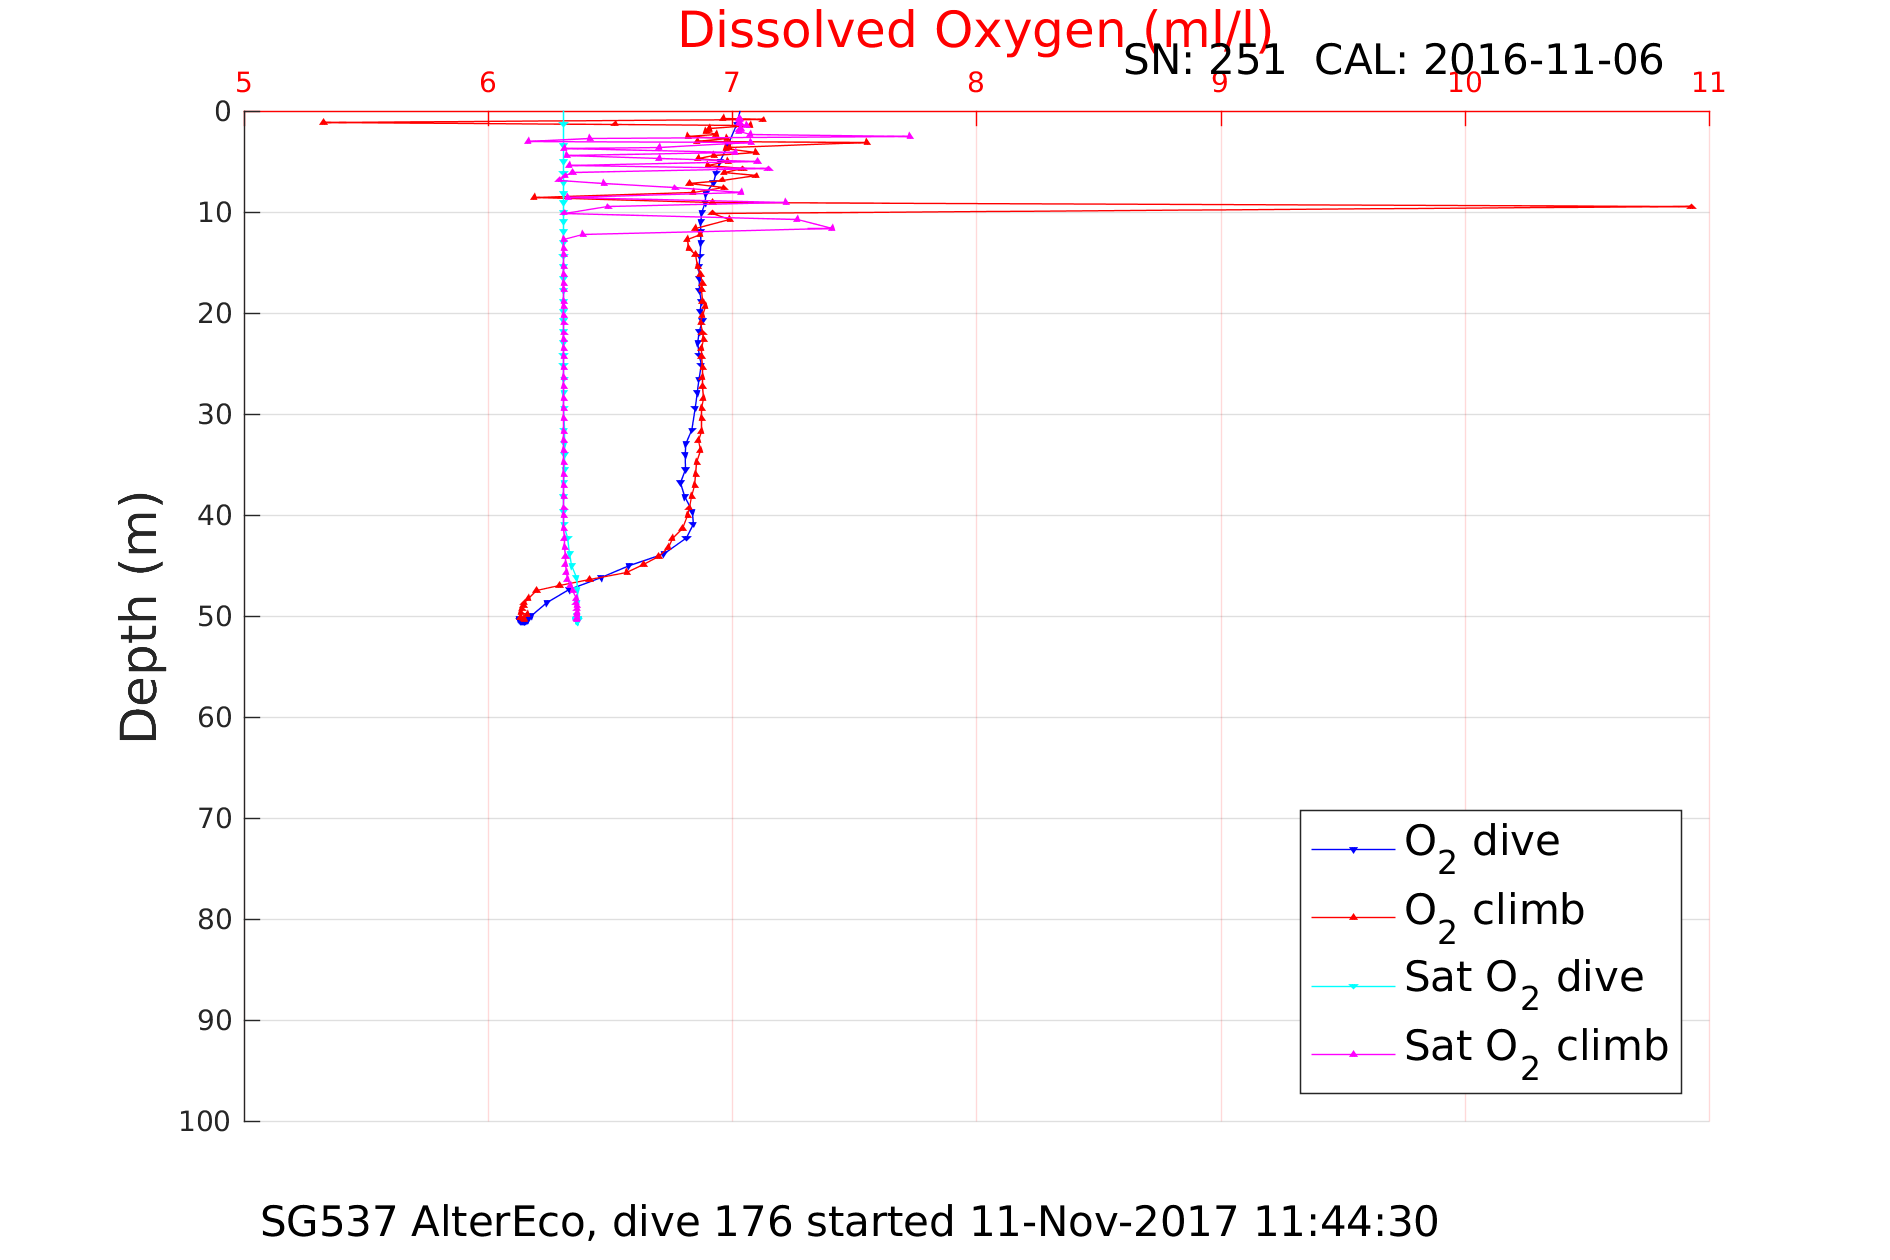1890x1260 pixels.
Task: Click the depth-axis tick label '30'
Action: click(x=215, y=415)
